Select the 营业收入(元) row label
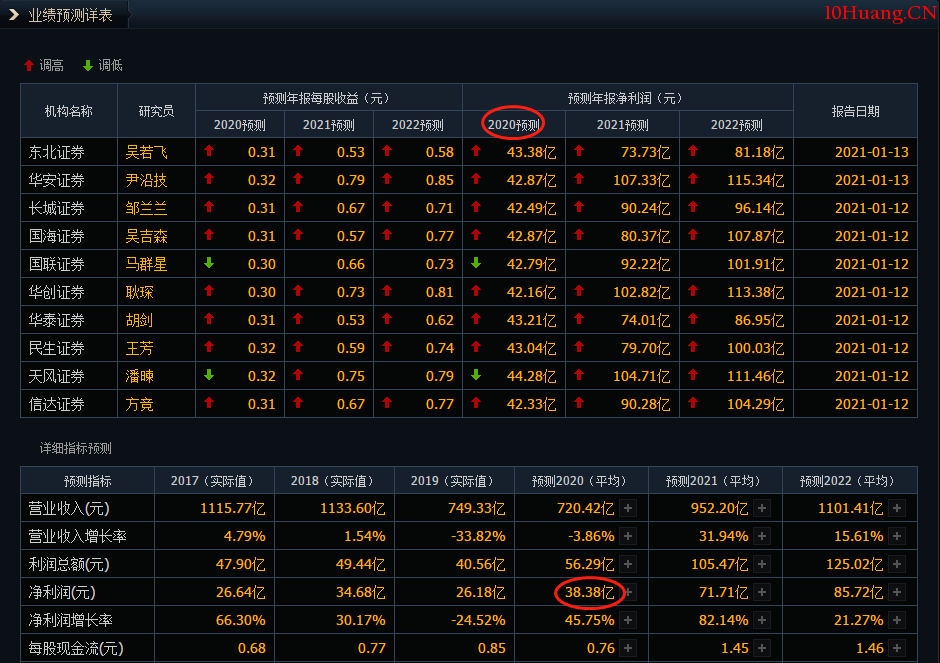The width and height of the screenshot is (940, 663). 69,509
